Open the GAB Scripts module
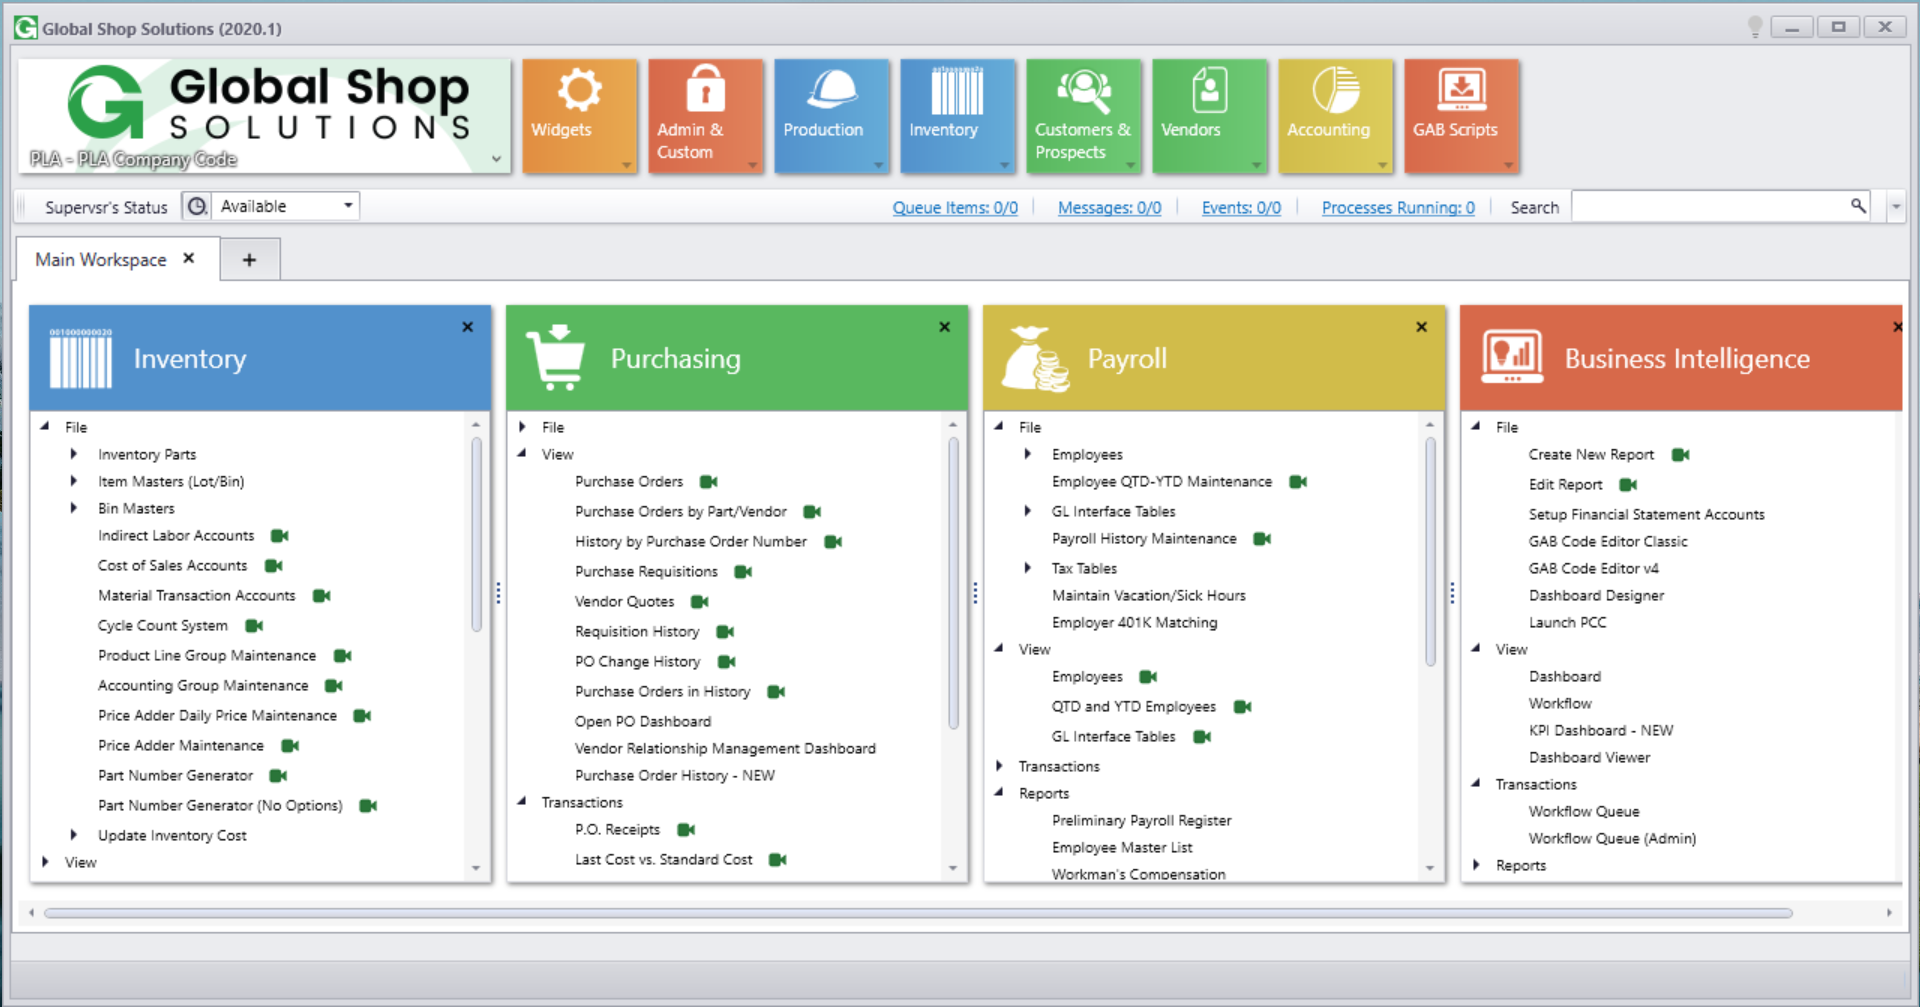The width and height of the screenshot is (1920, 1007). pyautogui.click(x=1461, y=114)
